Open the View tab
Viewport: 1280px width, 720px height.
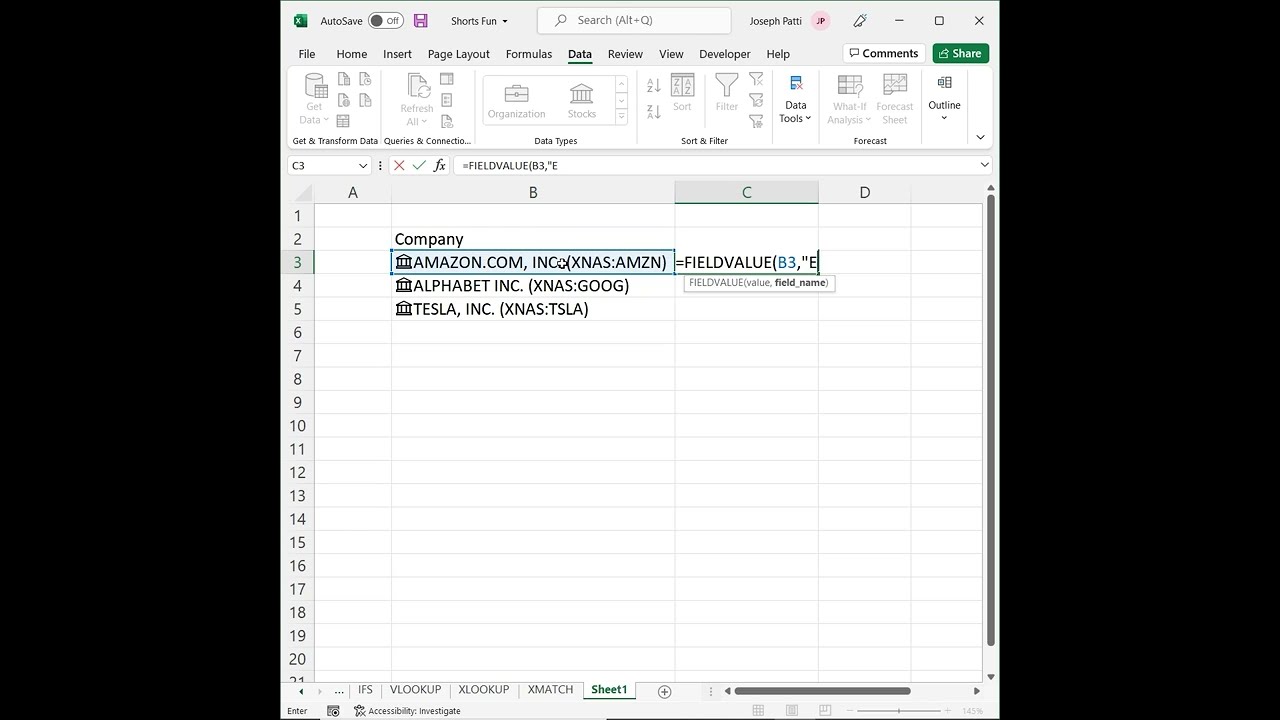[671, 54]
